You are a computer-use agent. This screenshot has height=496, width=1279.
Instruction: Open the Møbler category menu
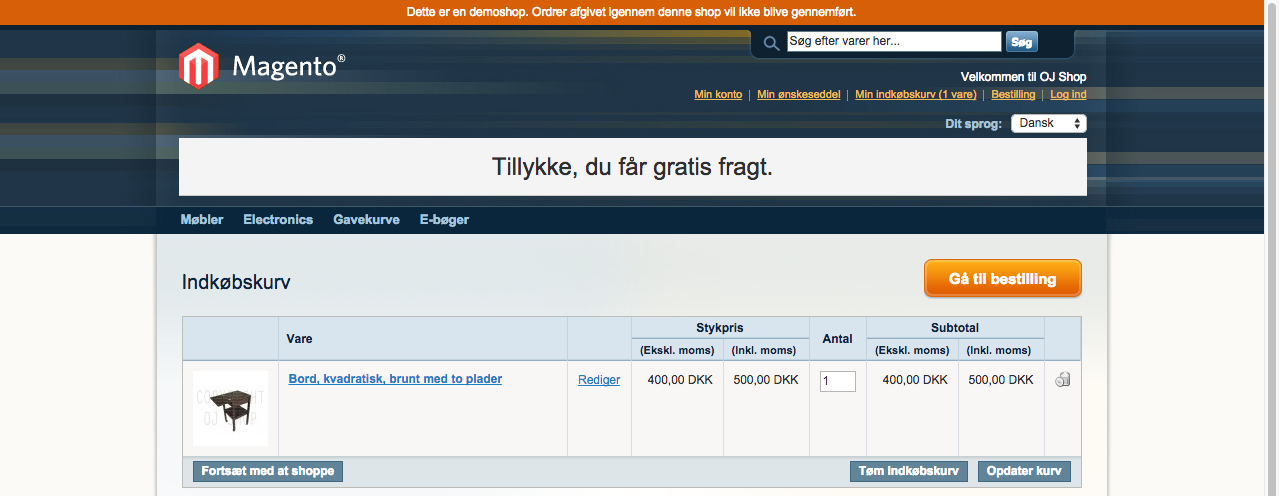[202, 220]
